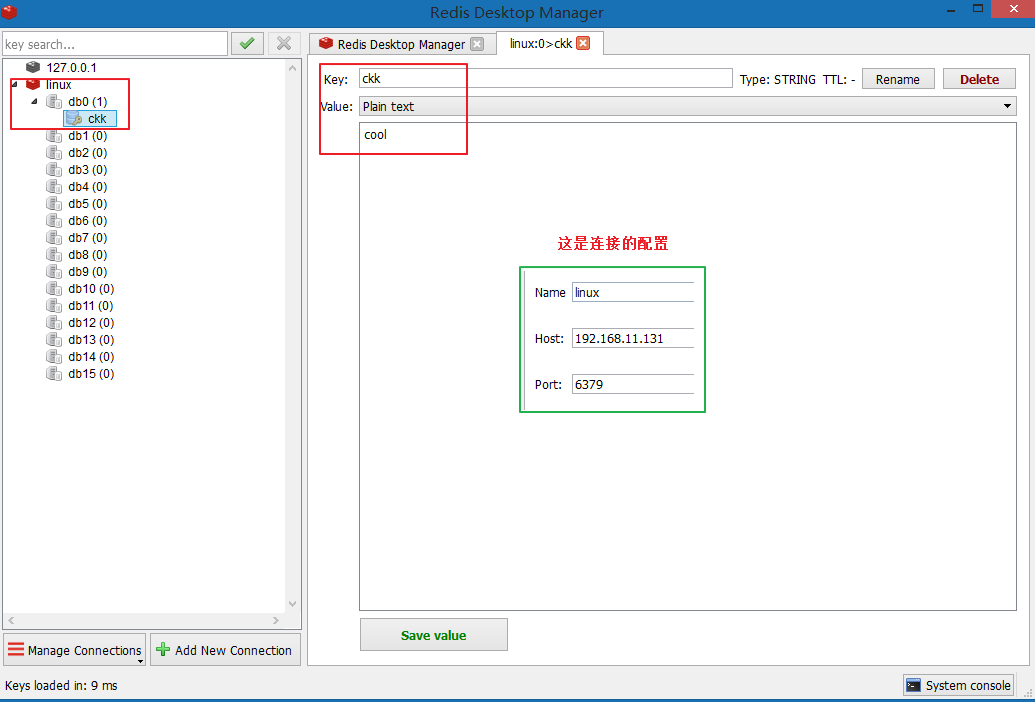Click the Port field 6379
This screenshot has width=1035, height=702.
(632, 384)
